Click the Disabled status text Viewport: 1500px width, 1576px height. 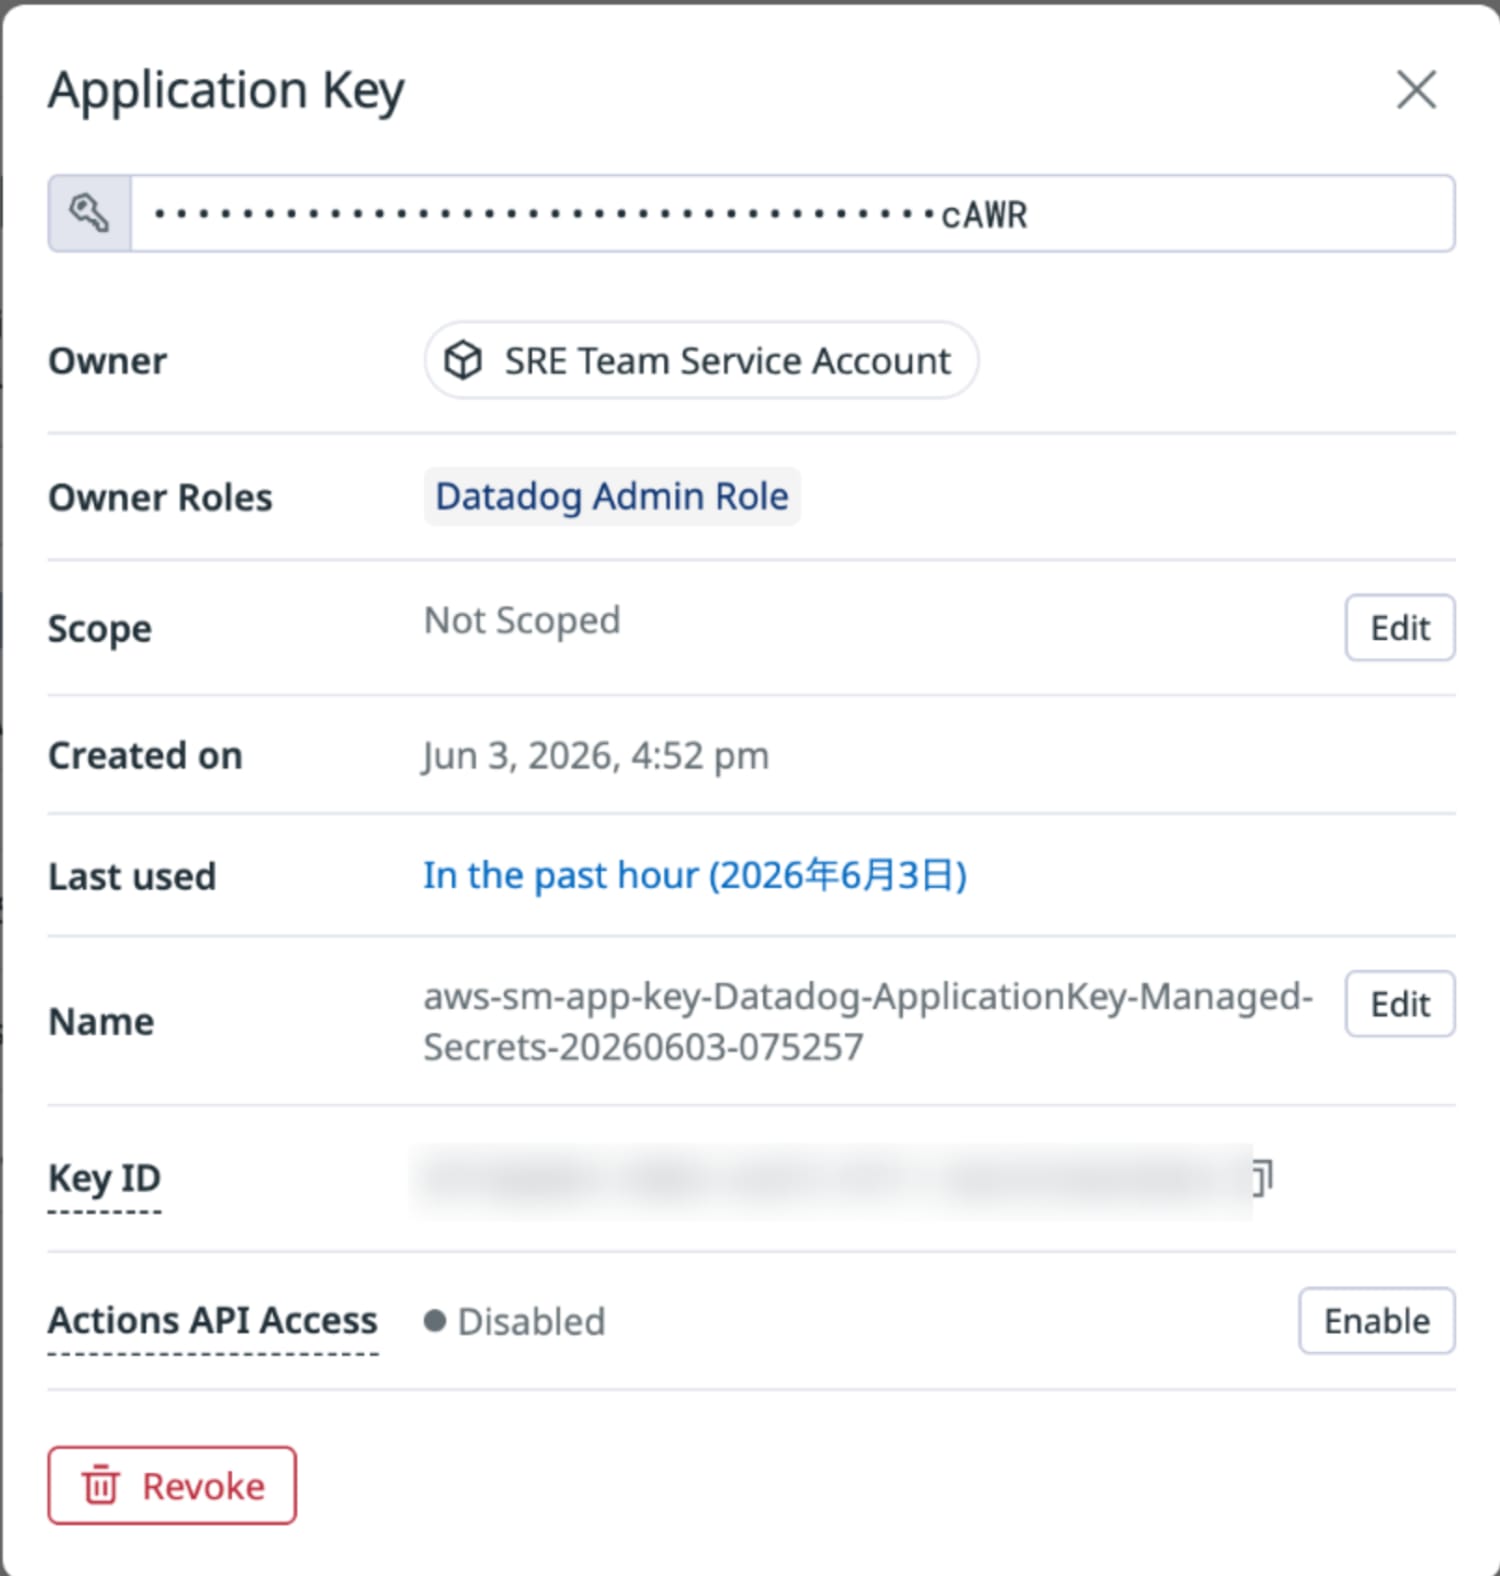(x=531, y=1322)
